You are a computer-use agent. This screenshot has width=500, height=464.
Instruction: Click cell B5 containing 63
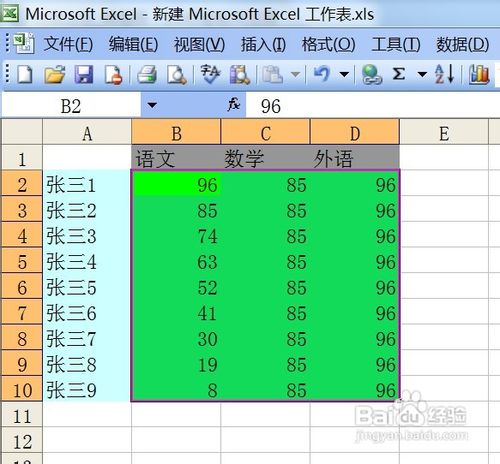point(176,261)
